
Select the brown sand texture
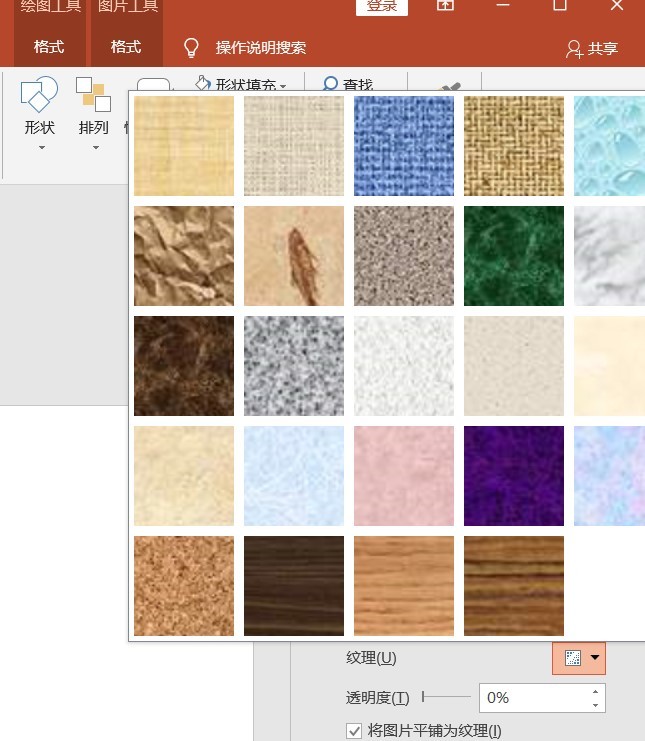tap(404, 256)
